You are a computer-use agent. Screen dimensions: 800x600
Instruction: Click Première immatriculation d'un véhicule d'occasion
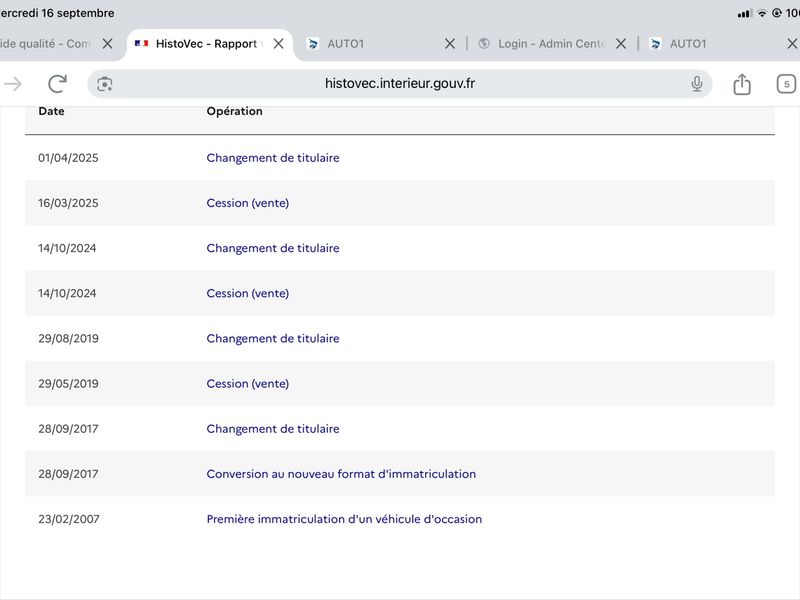344,519
